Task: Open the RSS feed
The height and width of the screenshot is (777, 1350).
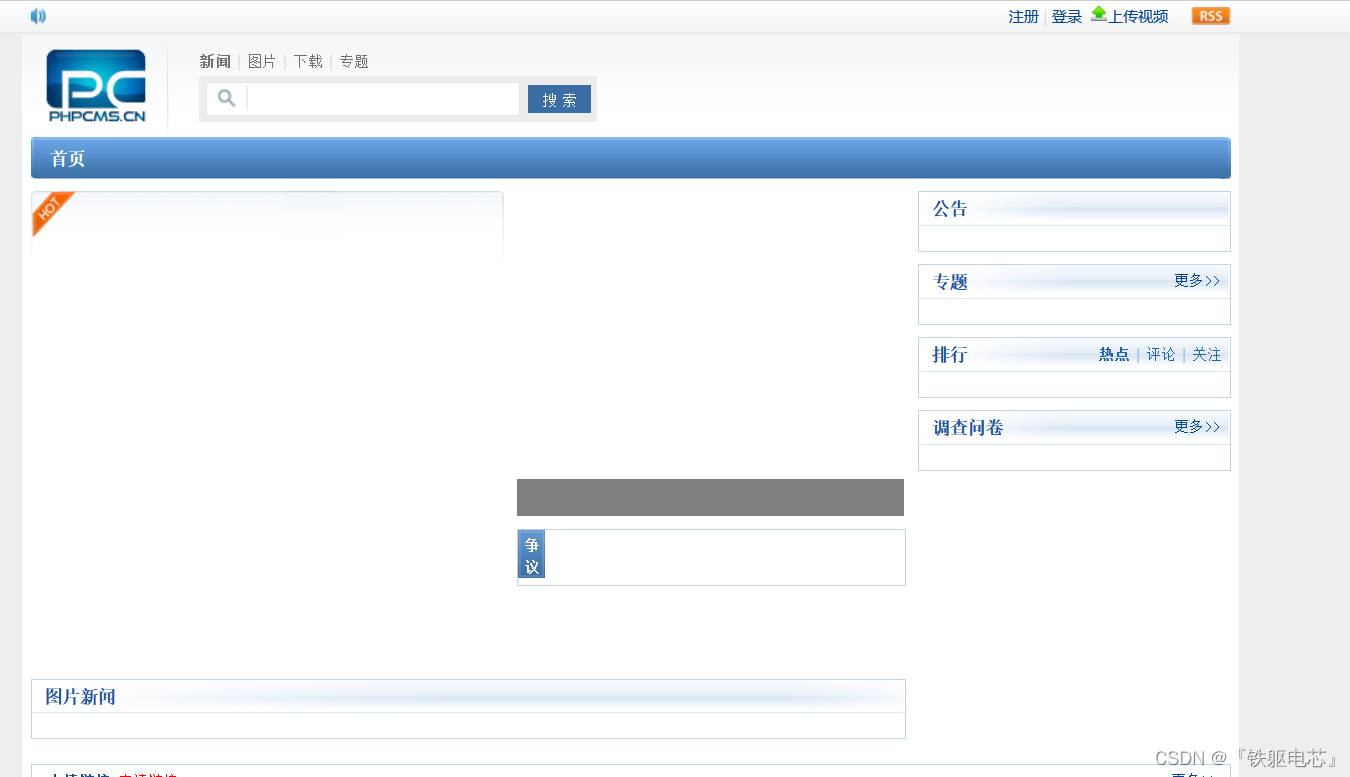Action: coord(1210,16)
